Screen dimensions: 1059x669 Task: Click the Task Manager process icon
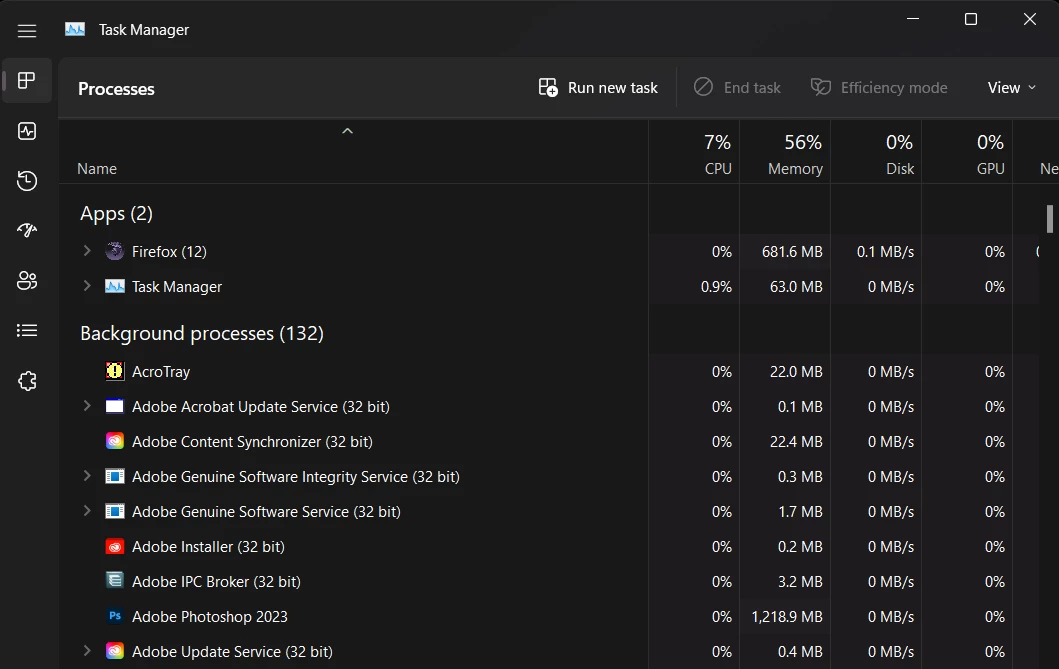(115, 286)
